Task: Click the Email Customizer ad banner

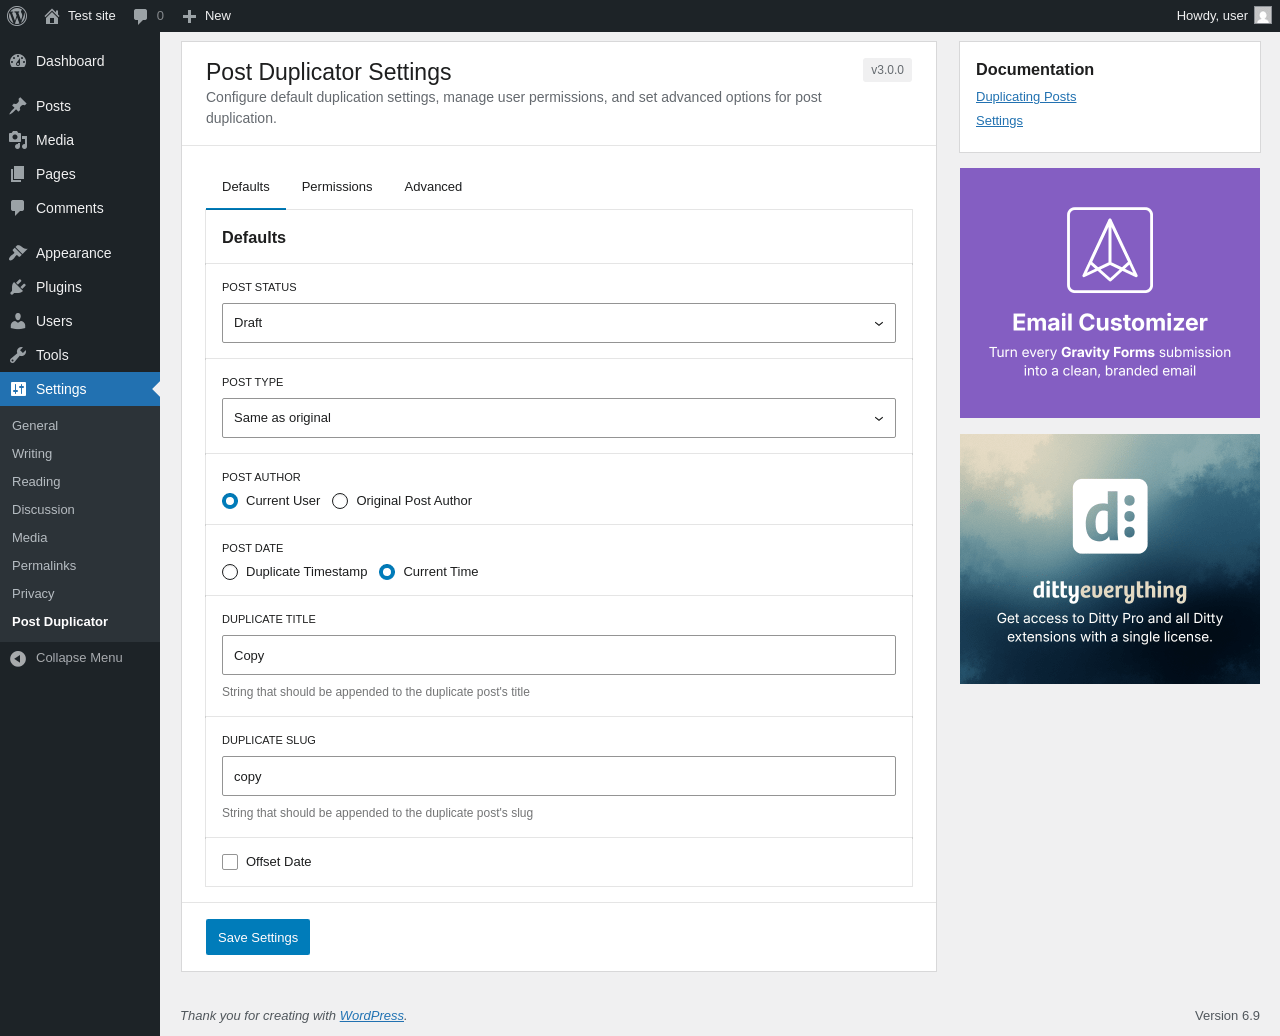Action: [1110, 293]
